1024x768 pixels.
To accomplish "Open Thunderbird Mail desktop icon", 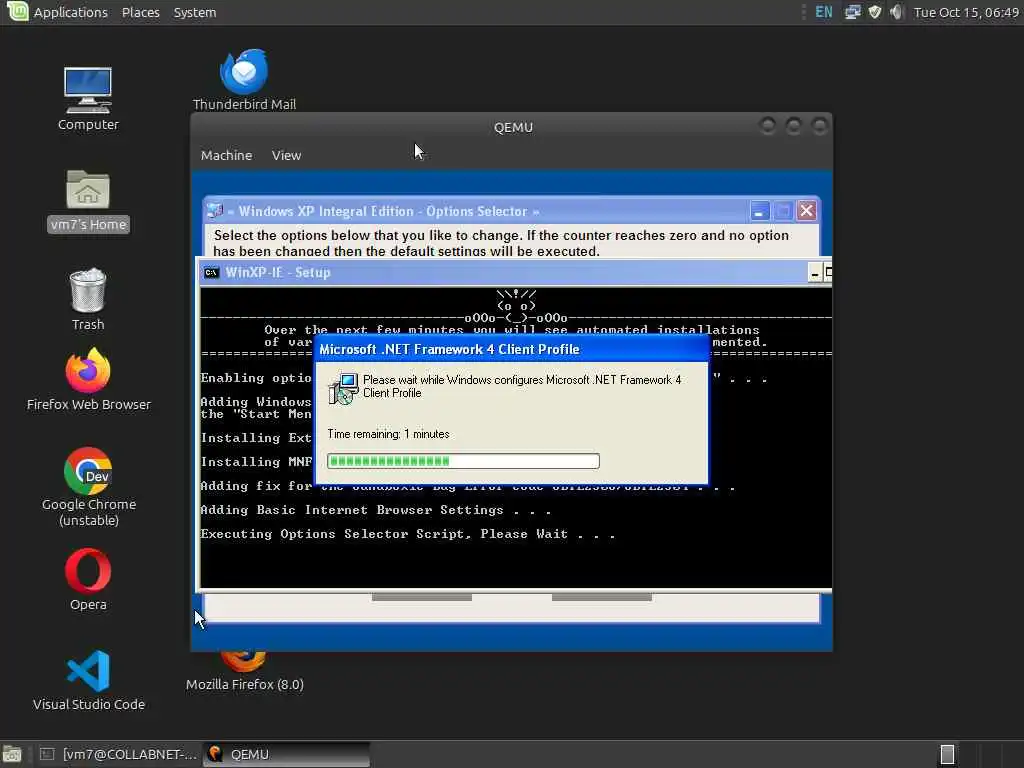I will tap(244, 71).
